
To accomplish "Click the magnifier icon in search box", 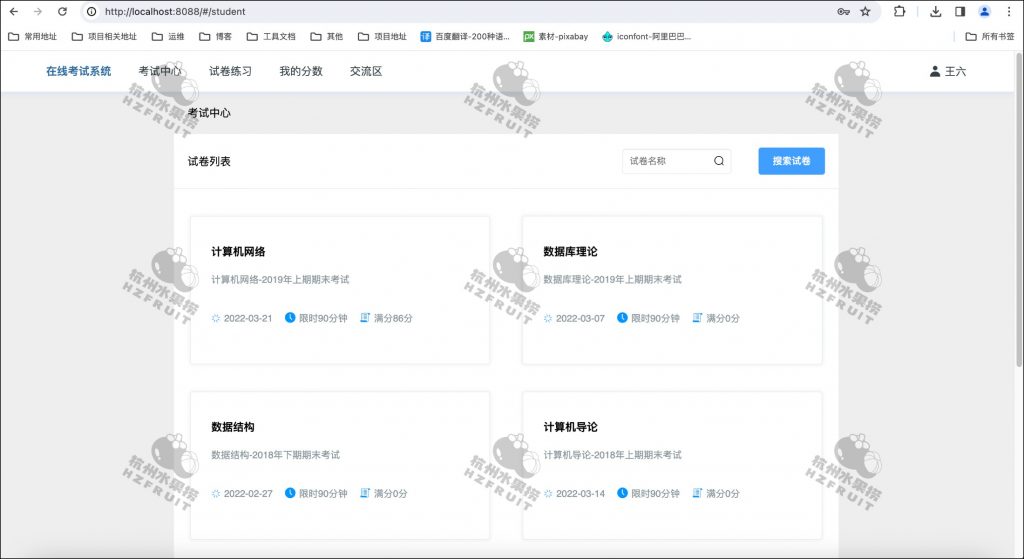I will pos(719,161).
